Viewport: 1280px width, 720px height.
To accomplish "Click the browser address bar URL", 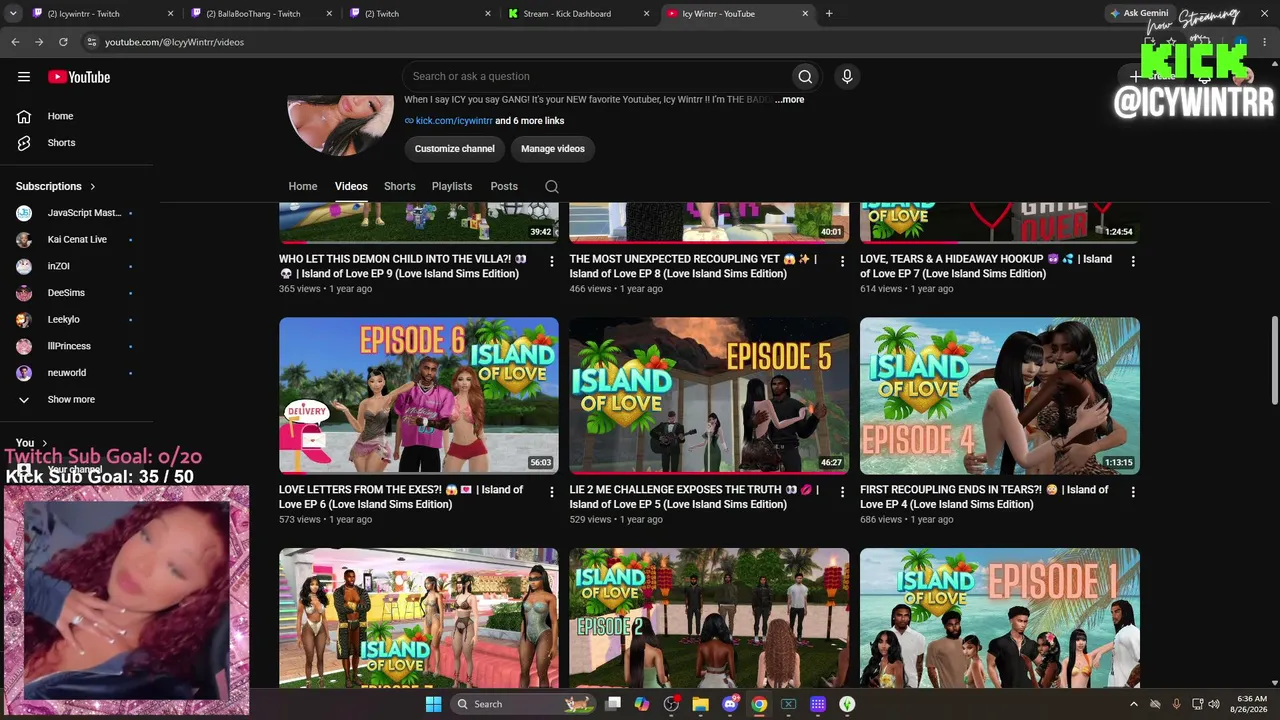I will coord(175,42).
